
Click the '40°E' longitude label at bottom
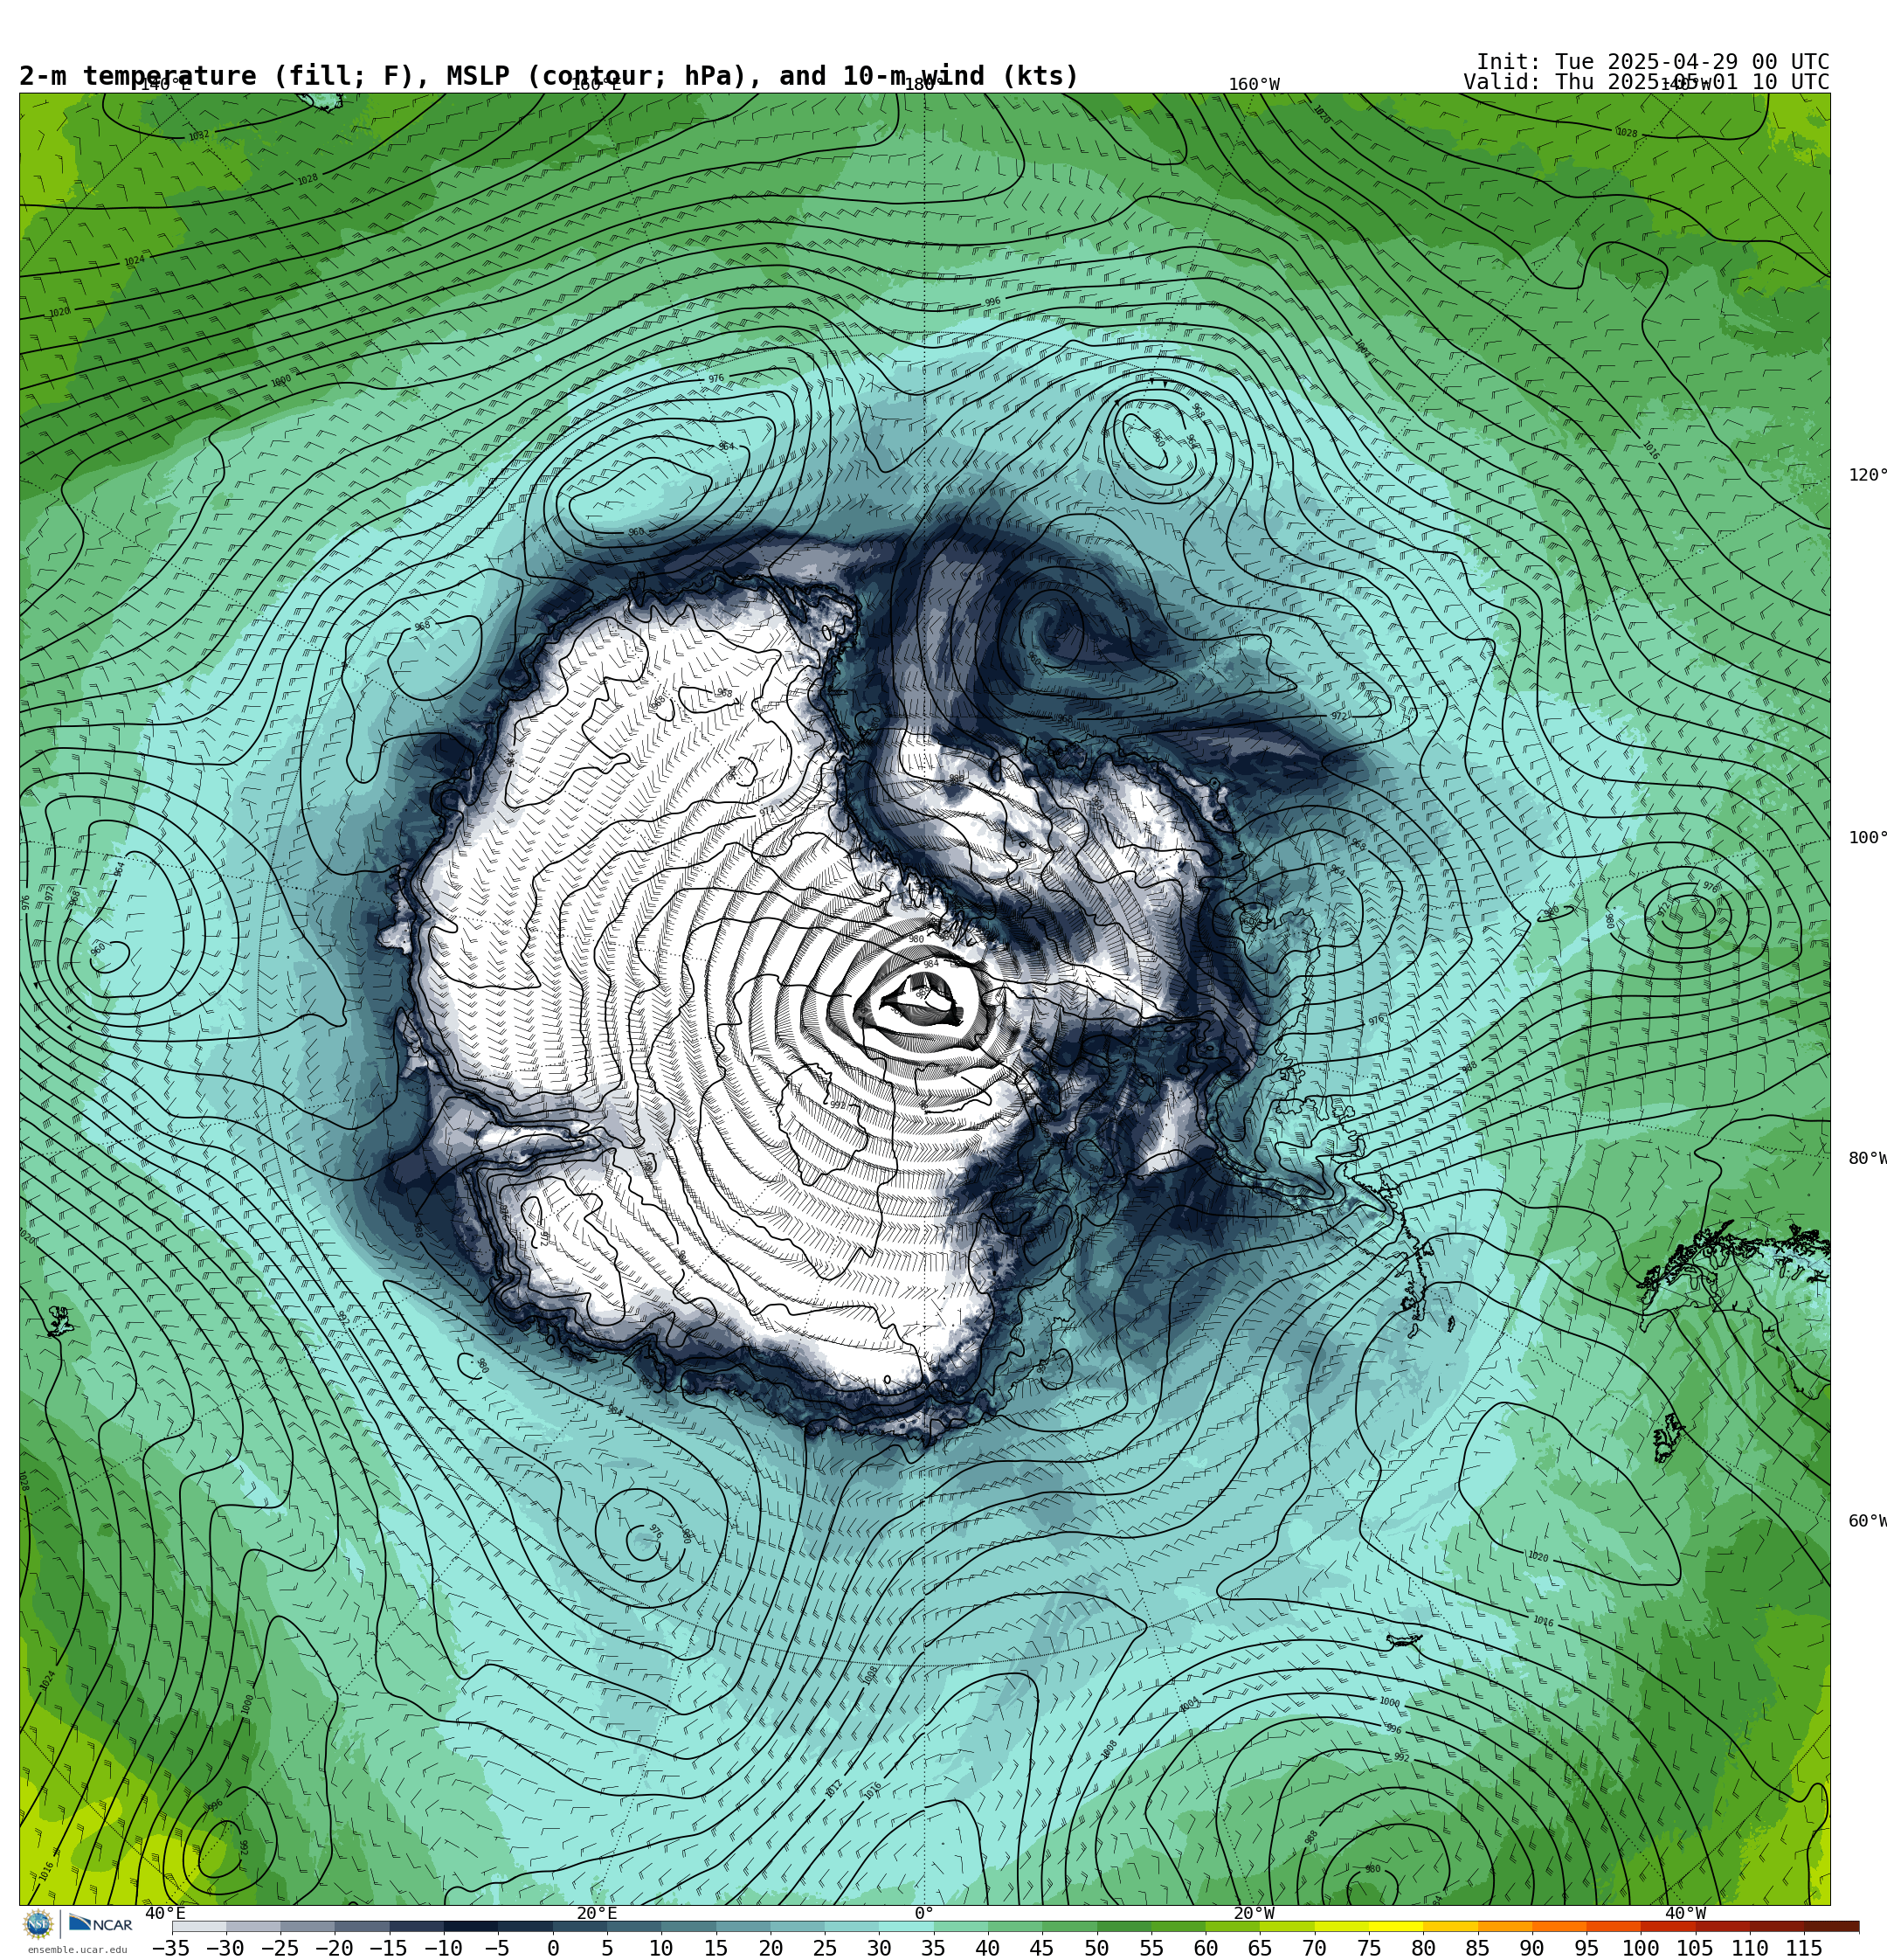[165, 1913]
